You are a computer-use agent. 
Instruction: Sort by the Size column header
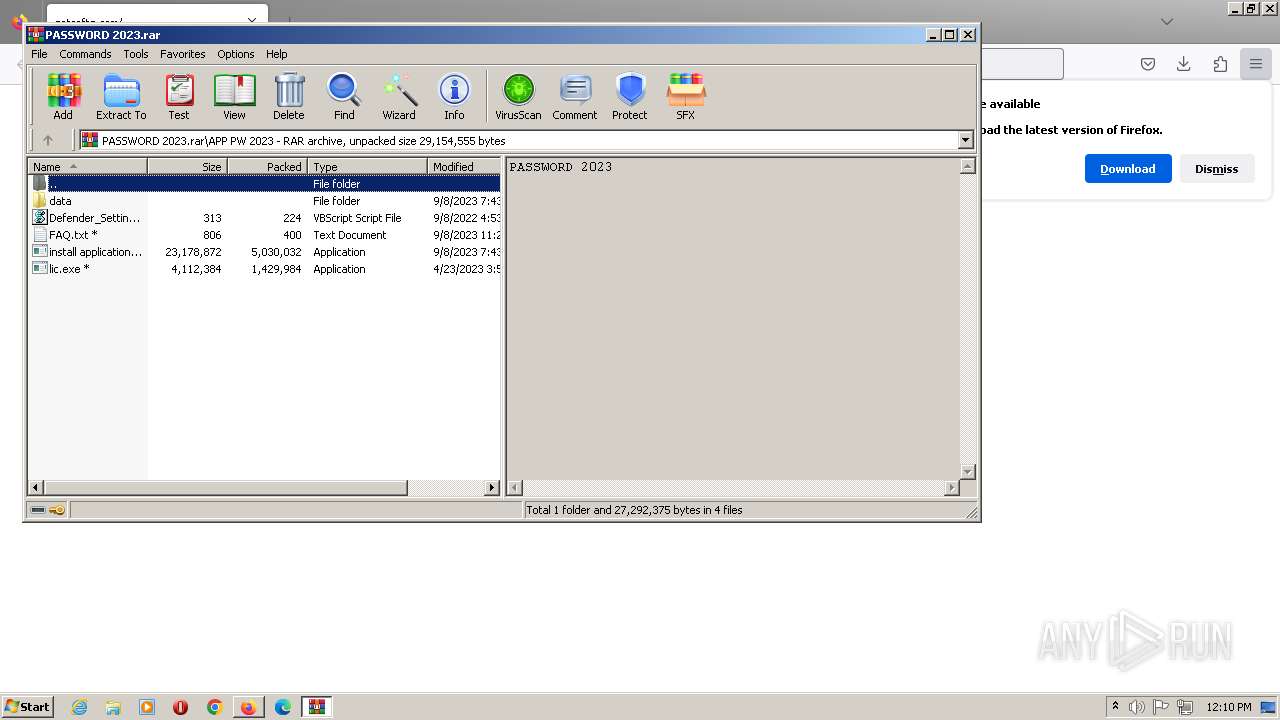[x=187, y=167]
